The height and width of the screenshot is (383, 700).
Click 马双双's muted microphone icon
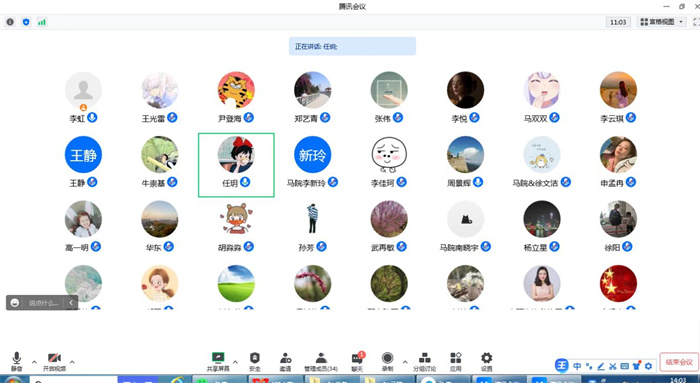tap(554, 117)
